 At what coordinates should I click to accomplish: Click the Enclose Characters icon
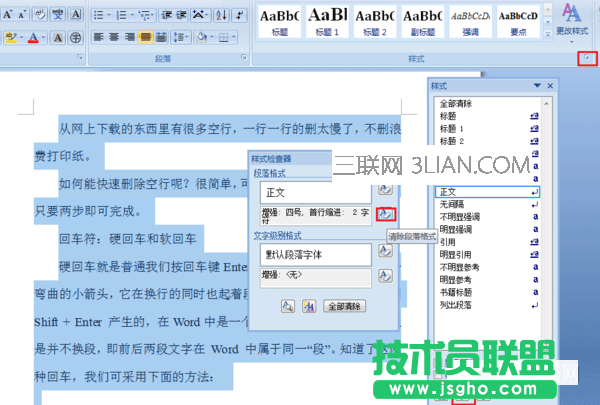click(x=76, y=38)
